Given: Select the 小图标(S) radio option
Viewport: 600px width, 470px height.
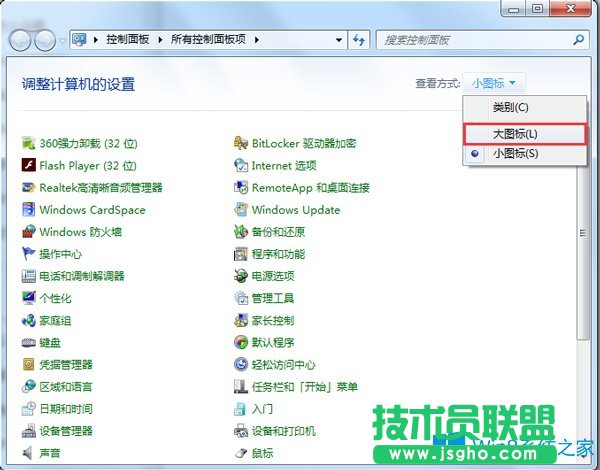Looking at the screenshot, I should click(525, 154).
